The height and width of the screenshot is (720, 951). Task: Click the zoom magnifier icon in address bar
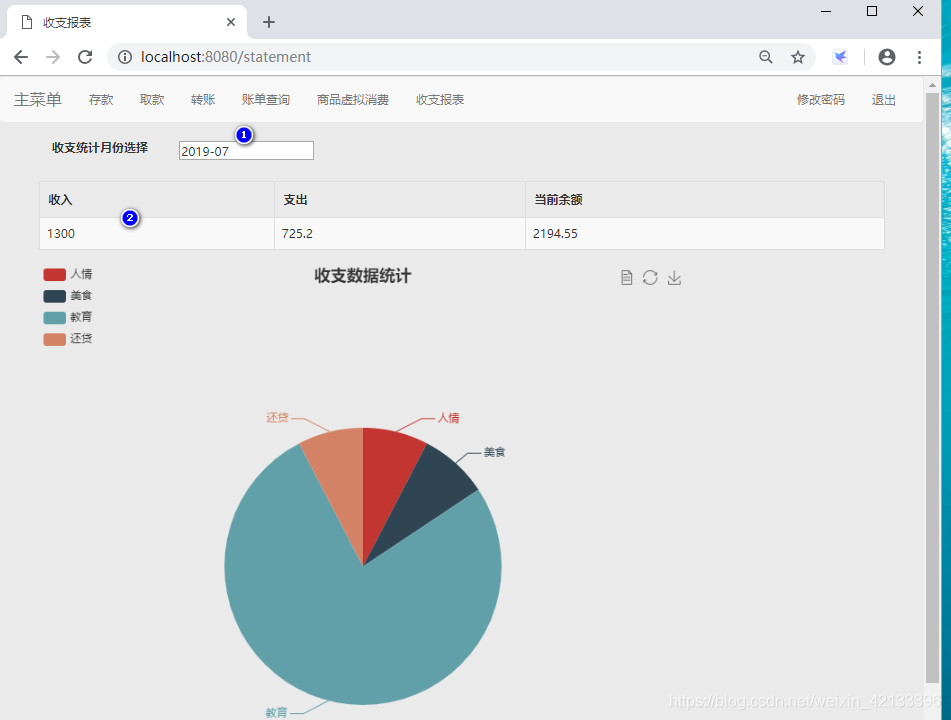766,57
